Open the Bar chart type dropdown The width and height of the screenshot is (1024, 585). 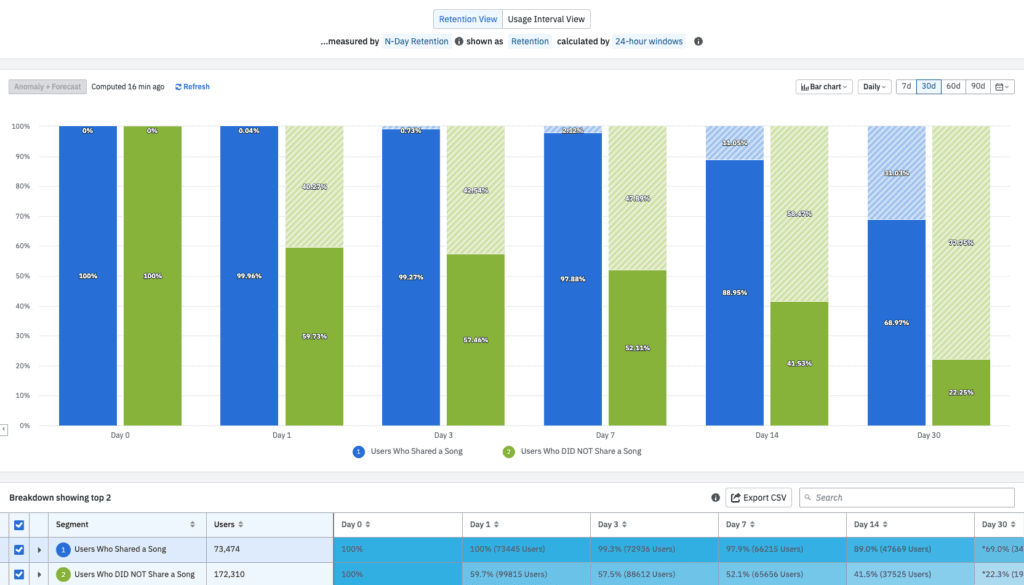(x=824, y=87)
